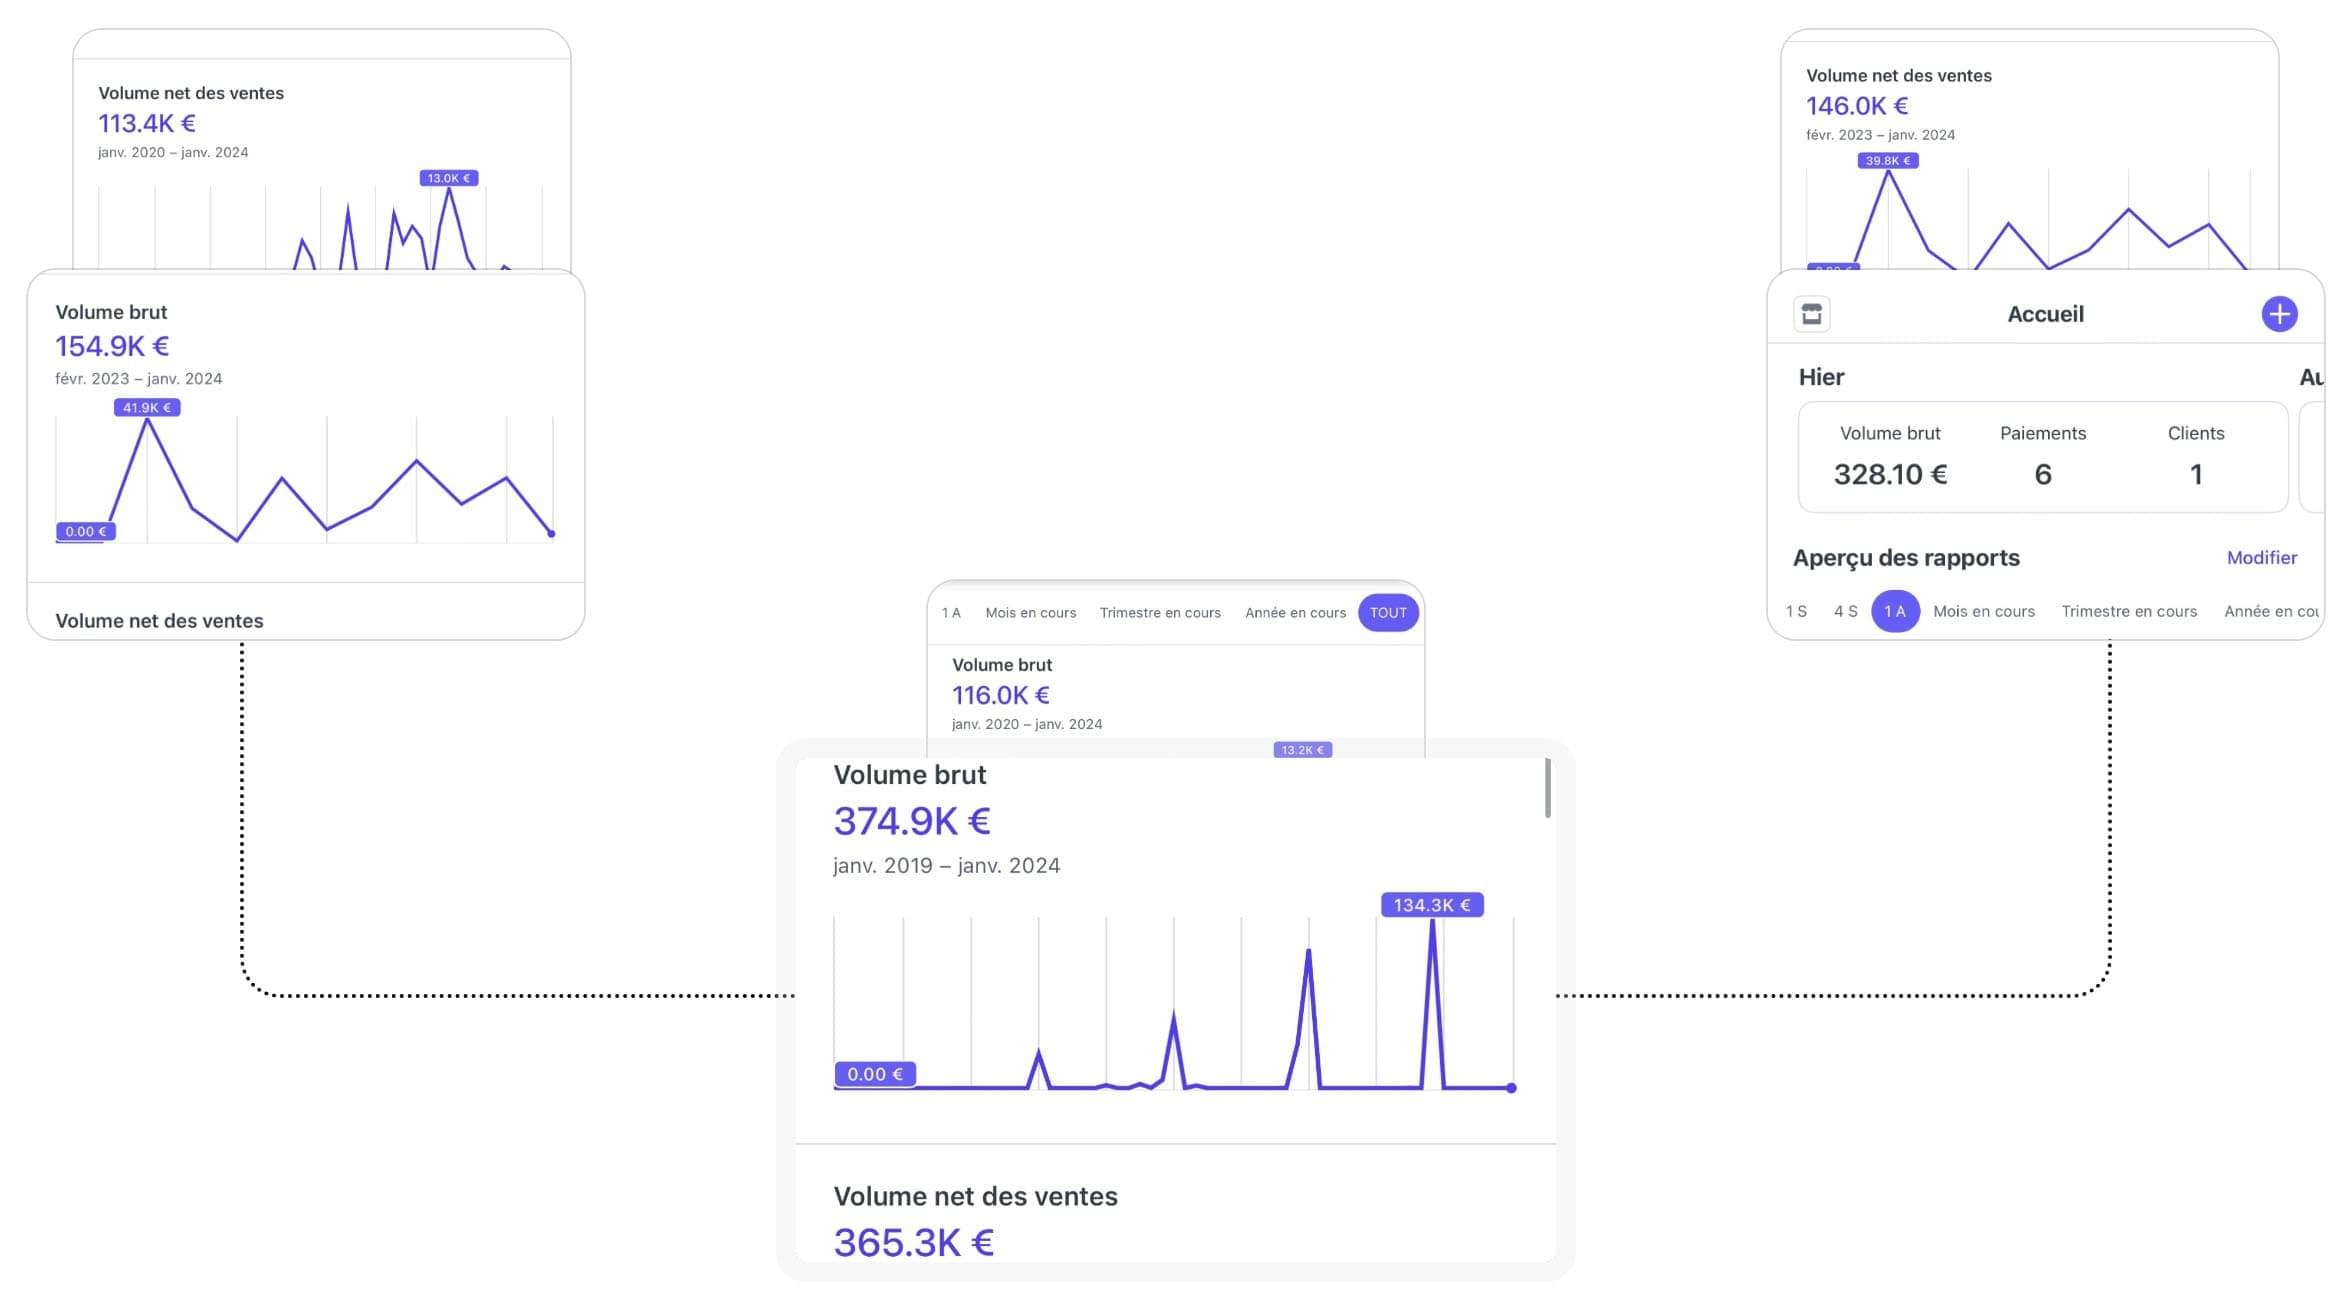This screenshot has height=1300, width=2352.
Task: Click the 13.0K € chart marker
Action: click(448, 178)
